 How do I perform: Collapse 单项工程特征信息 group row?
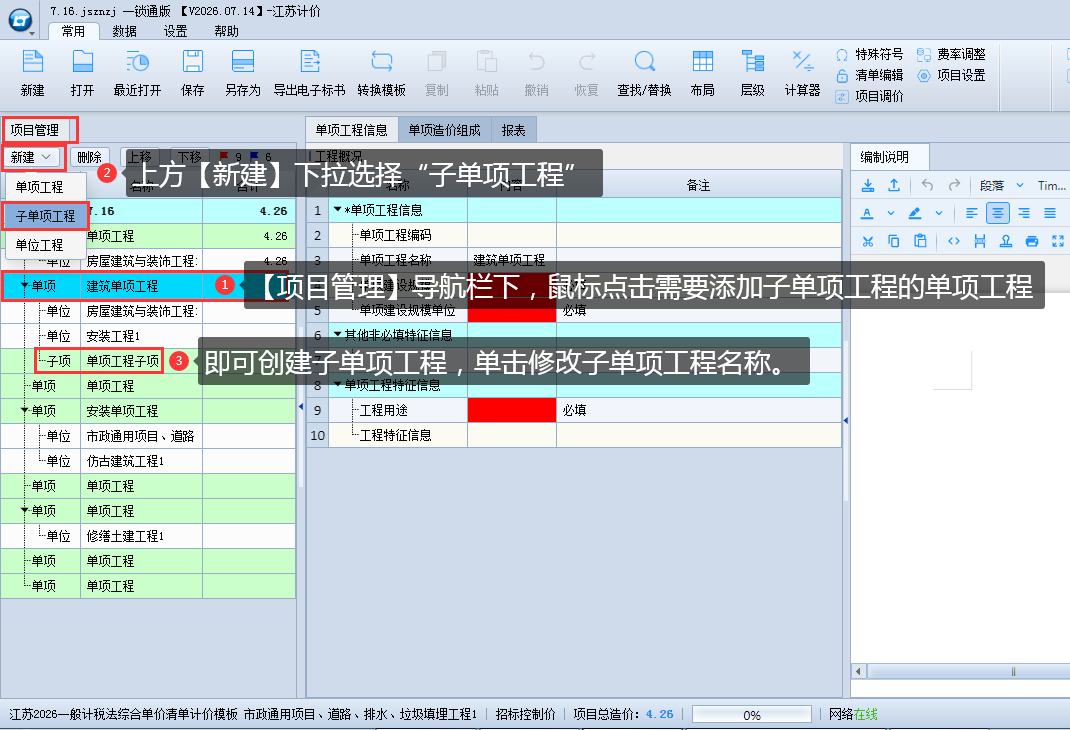(x=337, y=384)
